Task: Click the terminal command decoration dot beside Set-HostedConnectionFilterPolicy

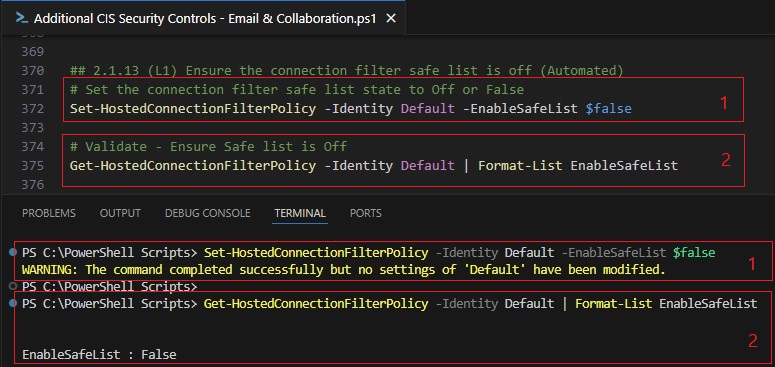Action: (x=13, y=252)
